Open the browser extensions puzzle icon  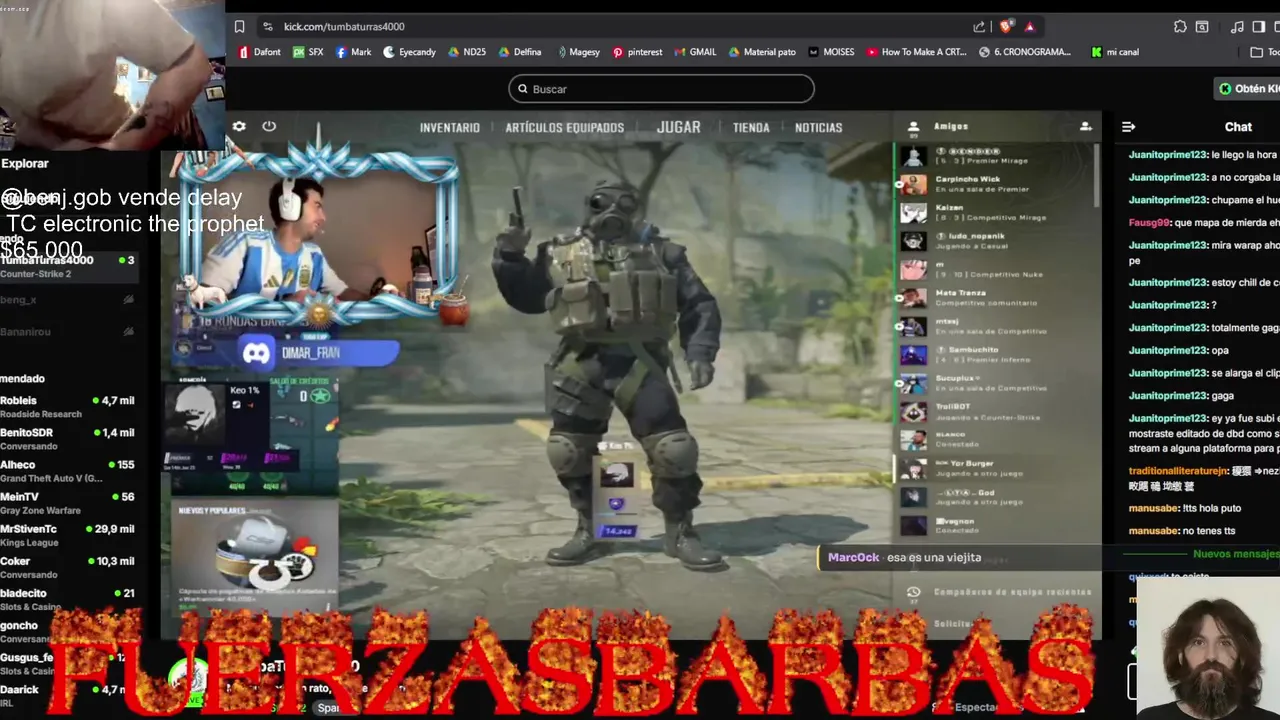point(1180,27)
